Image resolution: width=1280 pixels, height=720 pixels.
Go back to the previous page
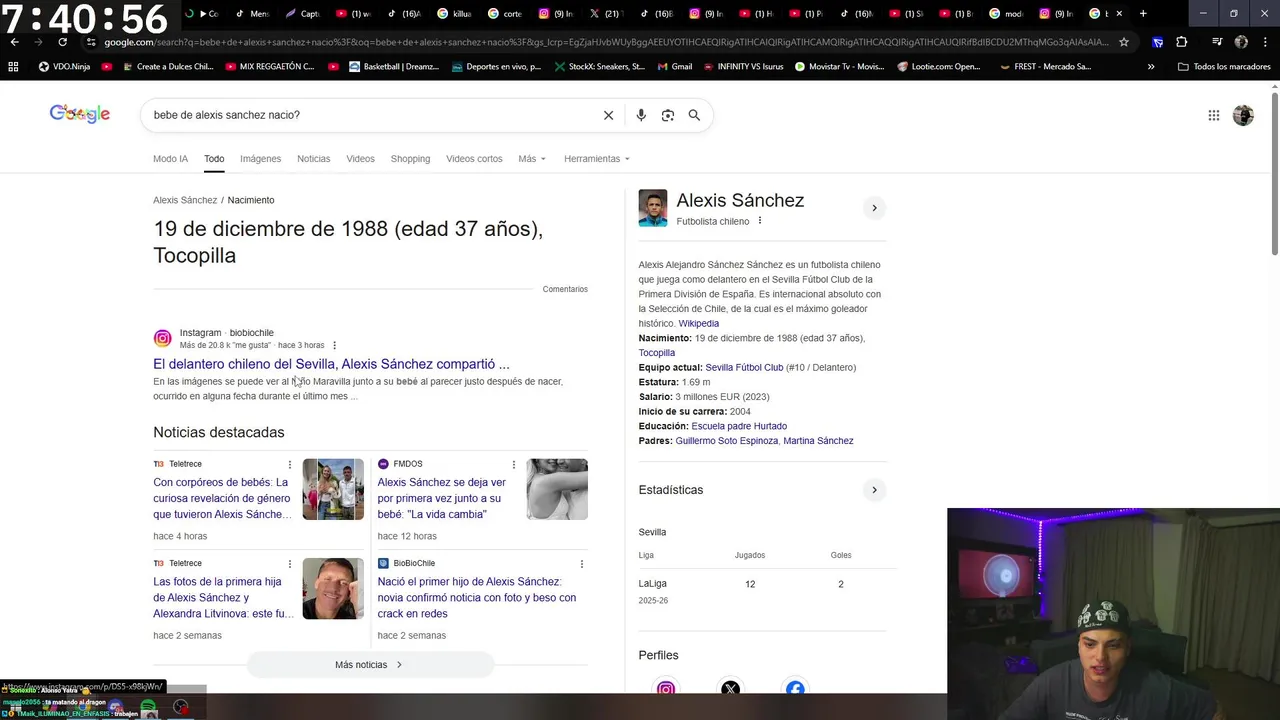(x=14, y=42)
